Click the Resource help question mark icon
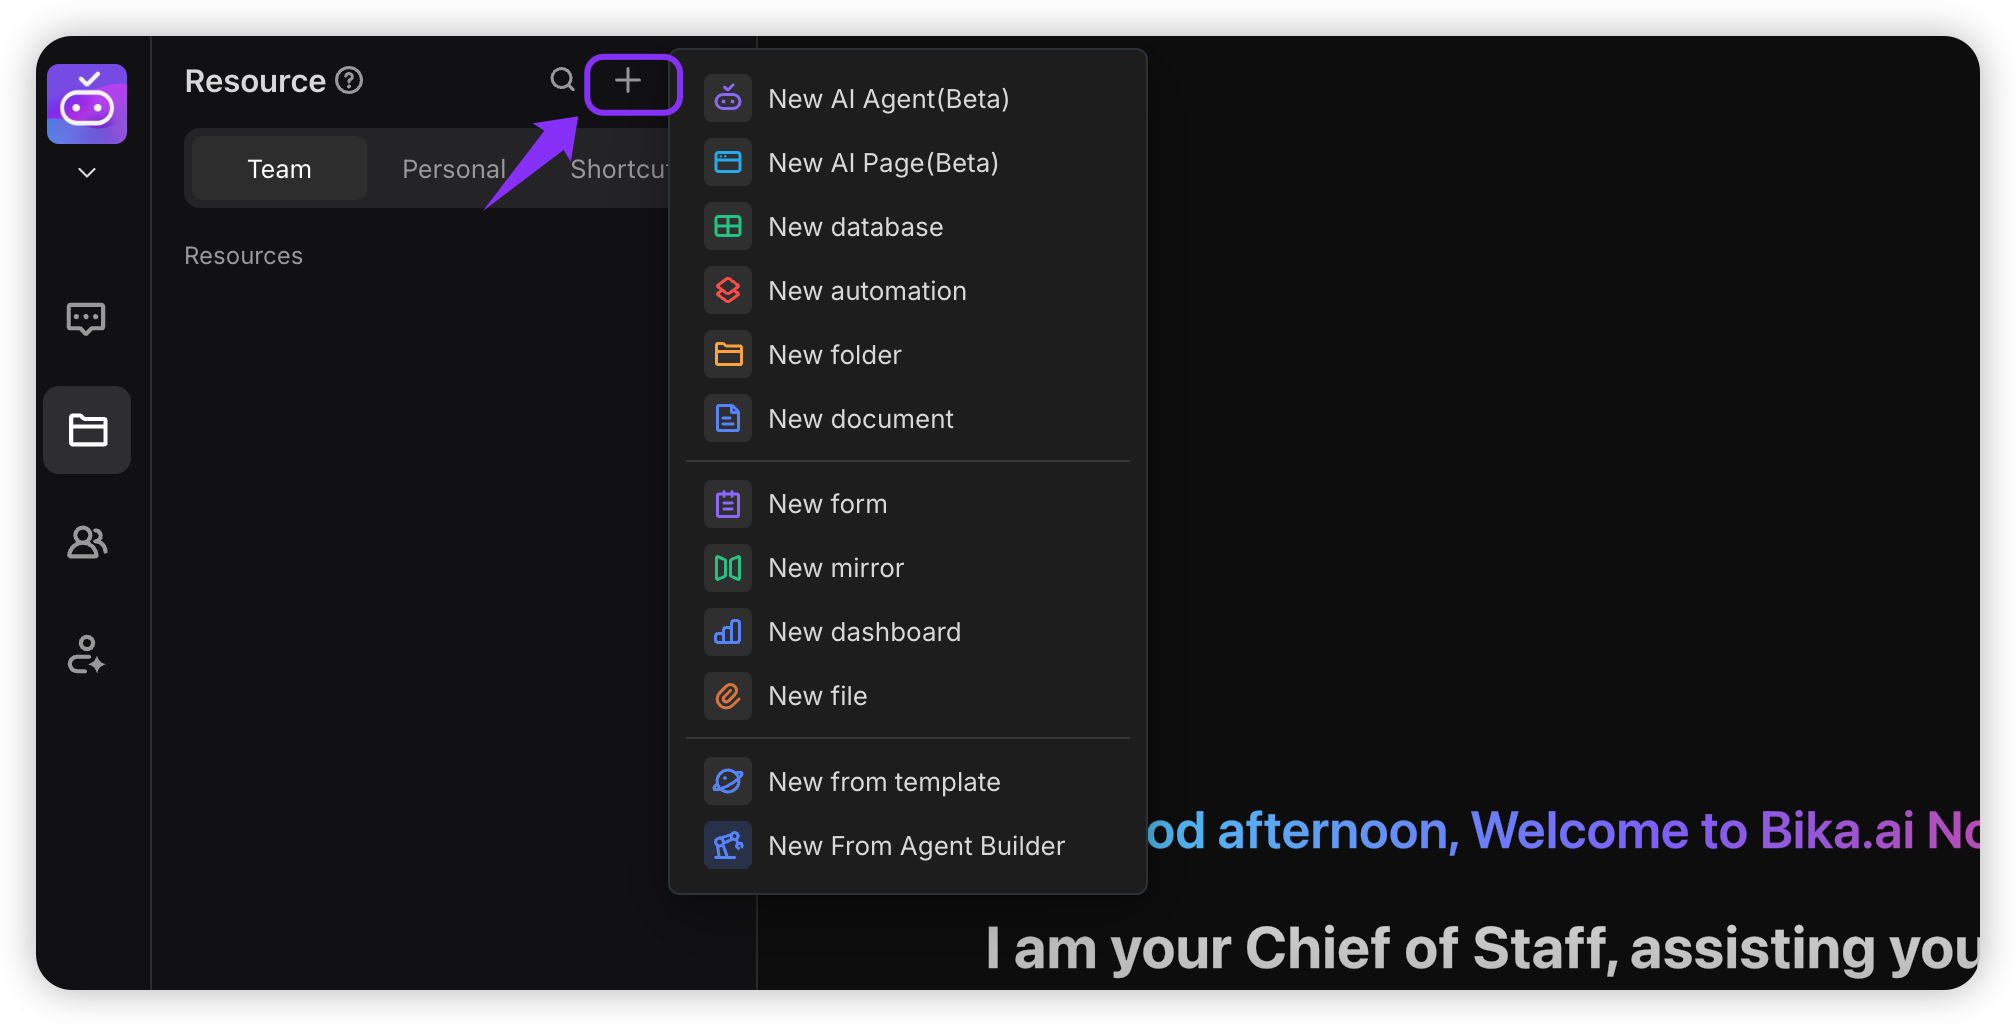 [x=349, y=80]
